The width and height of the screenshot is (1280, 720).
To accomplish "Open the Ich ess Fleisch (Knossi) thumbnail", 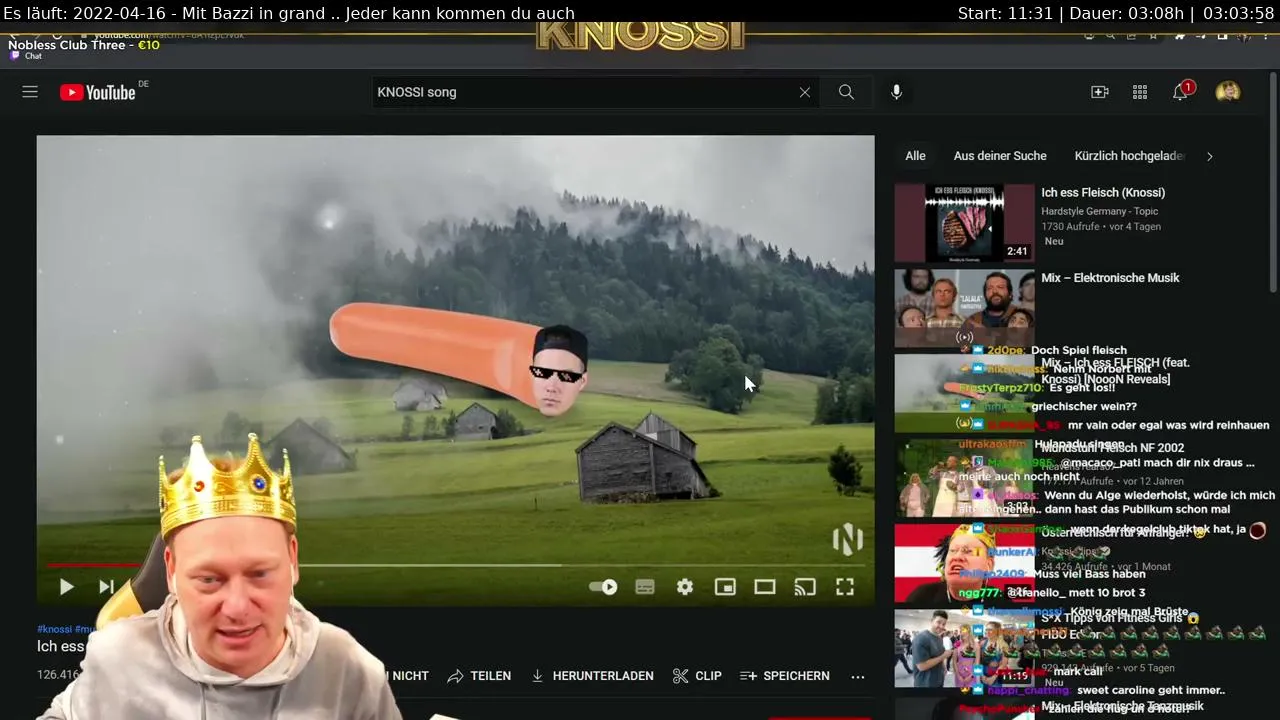I will pos(964,222).
